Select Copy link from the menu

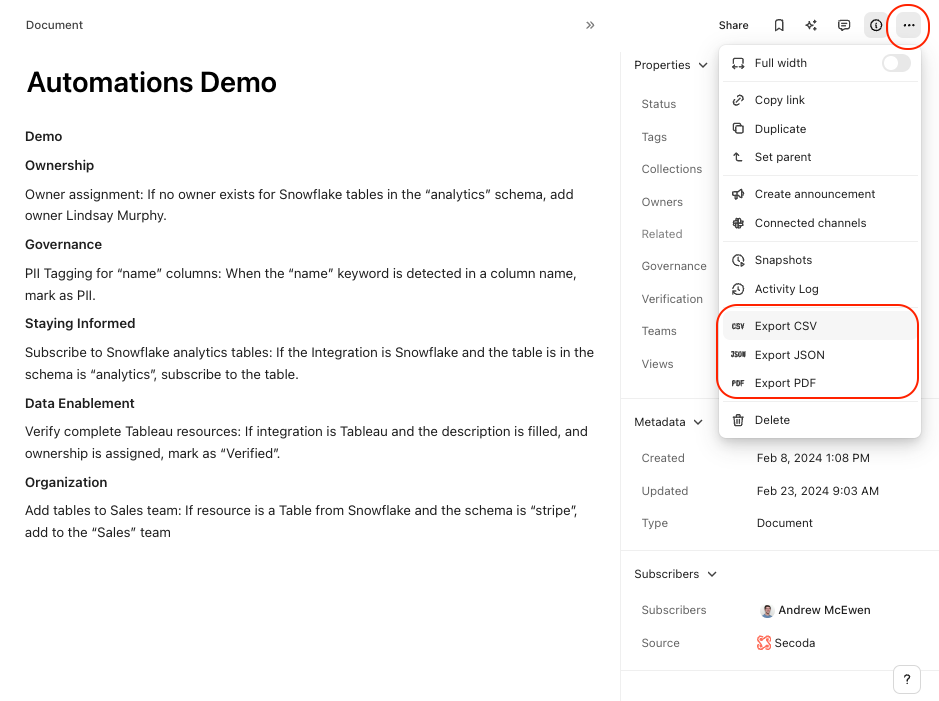[779, 100]
